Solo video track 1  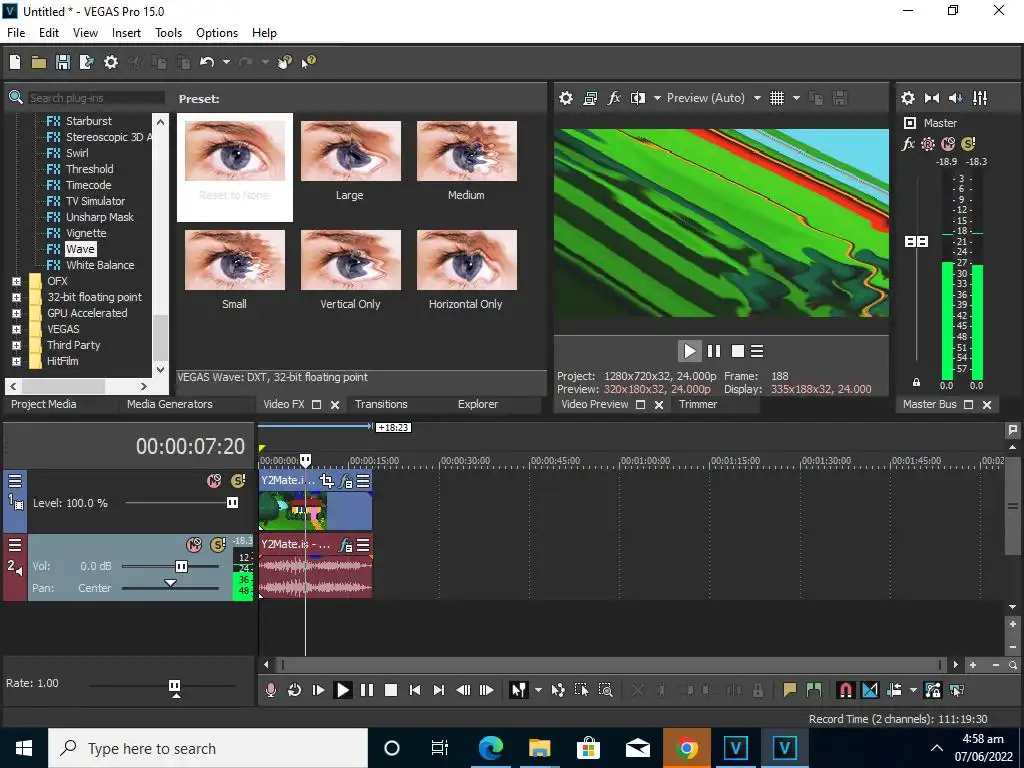pyautogui.click(x=238, y=481)
